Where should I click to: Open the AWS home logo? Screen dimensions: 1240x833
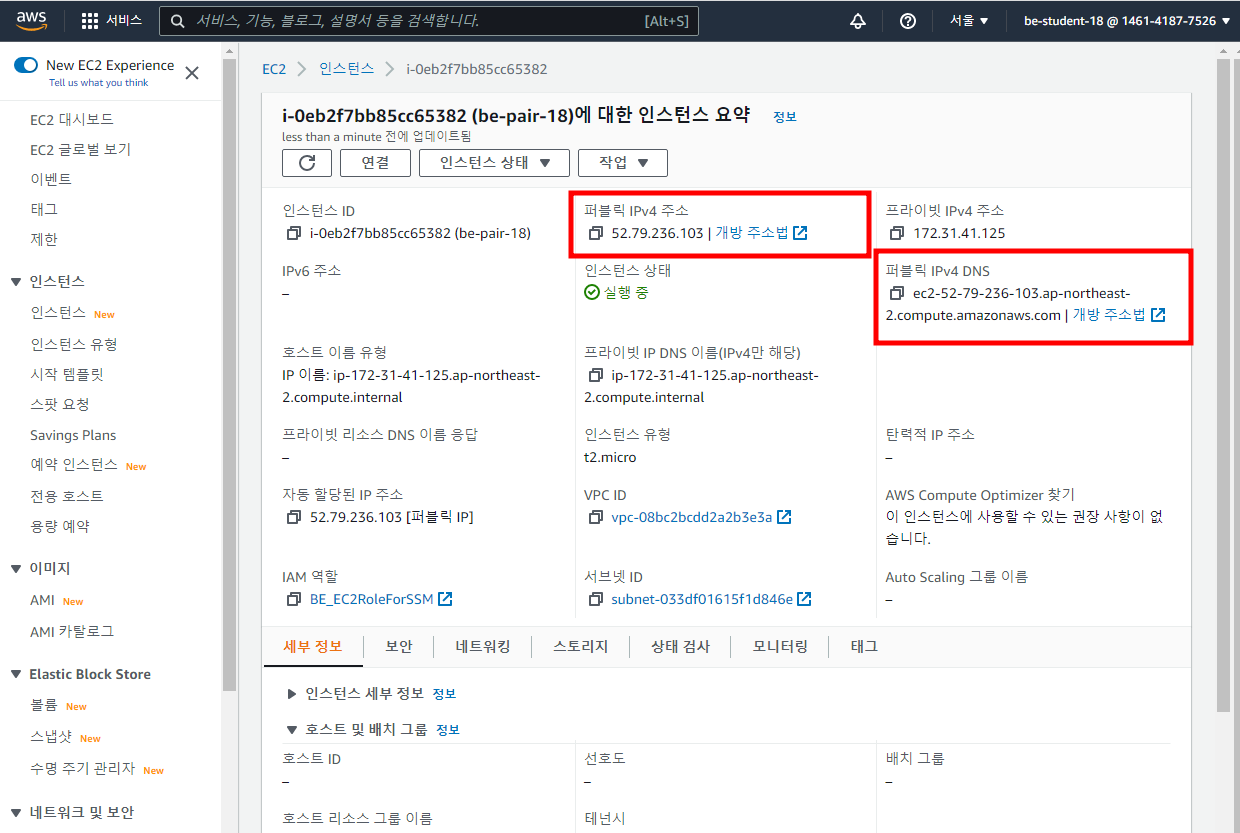[34, 21]
